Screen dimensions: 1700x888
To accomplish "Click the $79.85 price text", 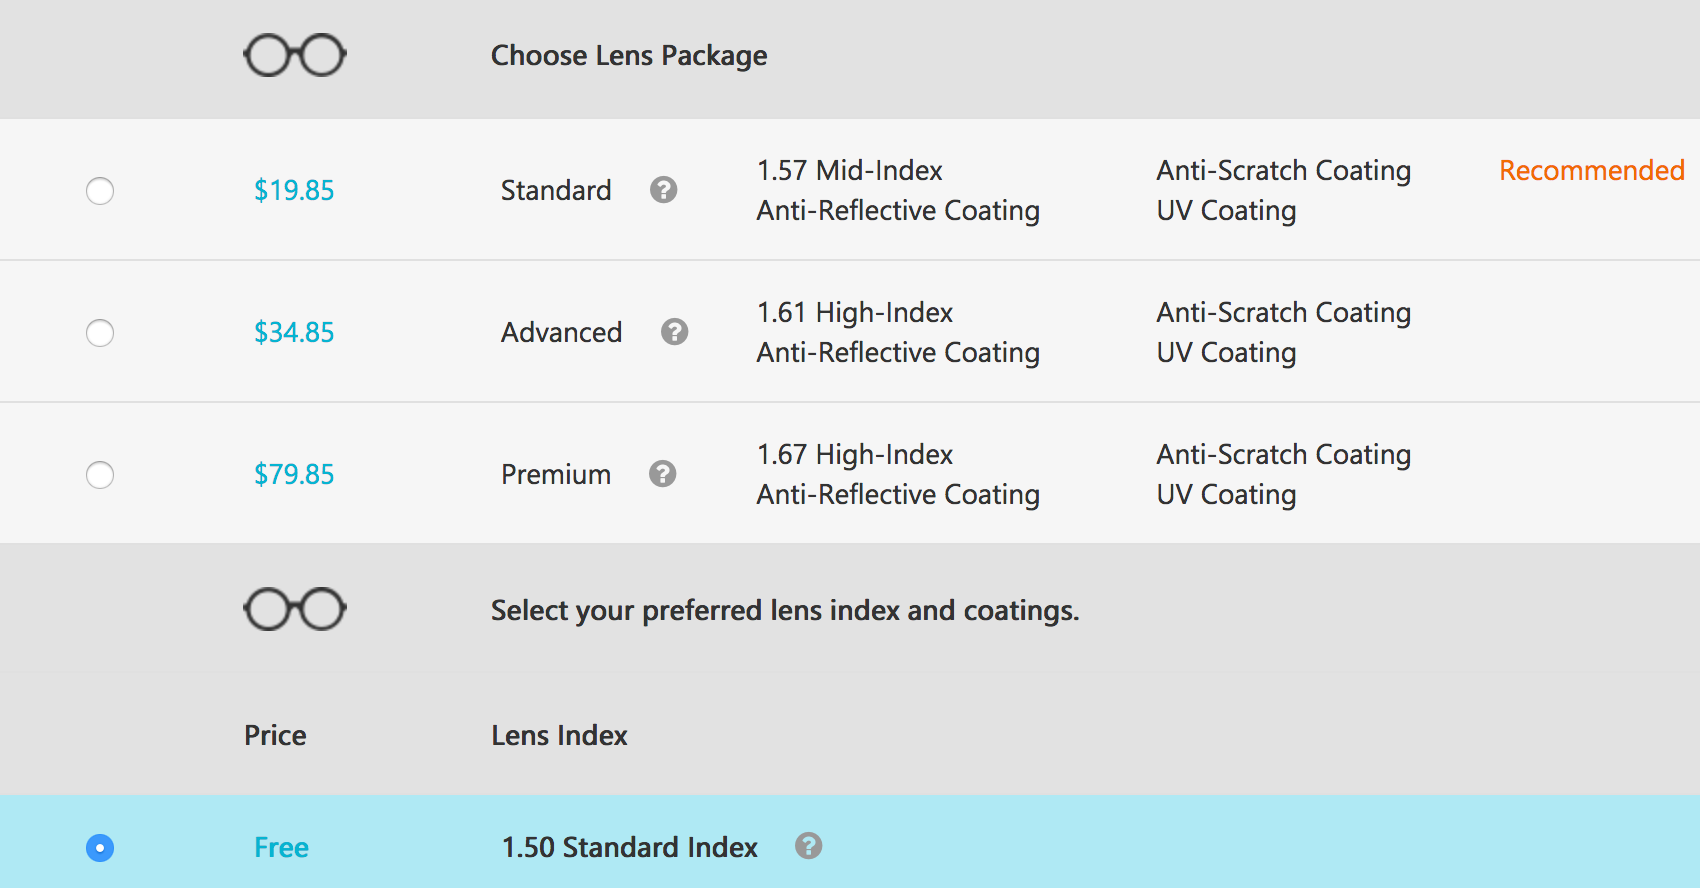I will click(x=294, y=474).
